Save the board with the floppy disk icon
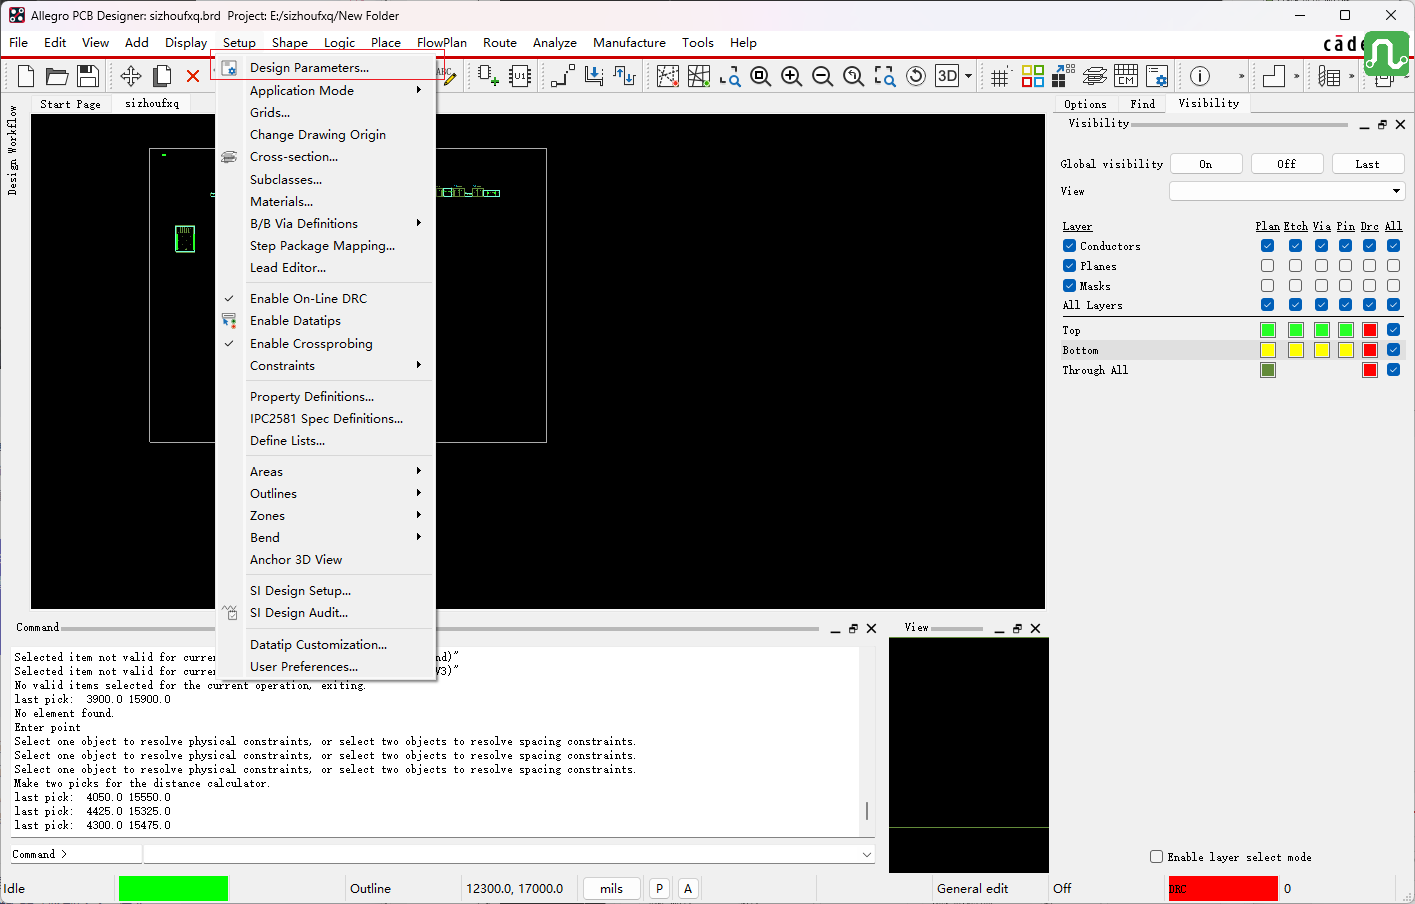This screenshot has width=1415, height=904. (x=88, y=76)
